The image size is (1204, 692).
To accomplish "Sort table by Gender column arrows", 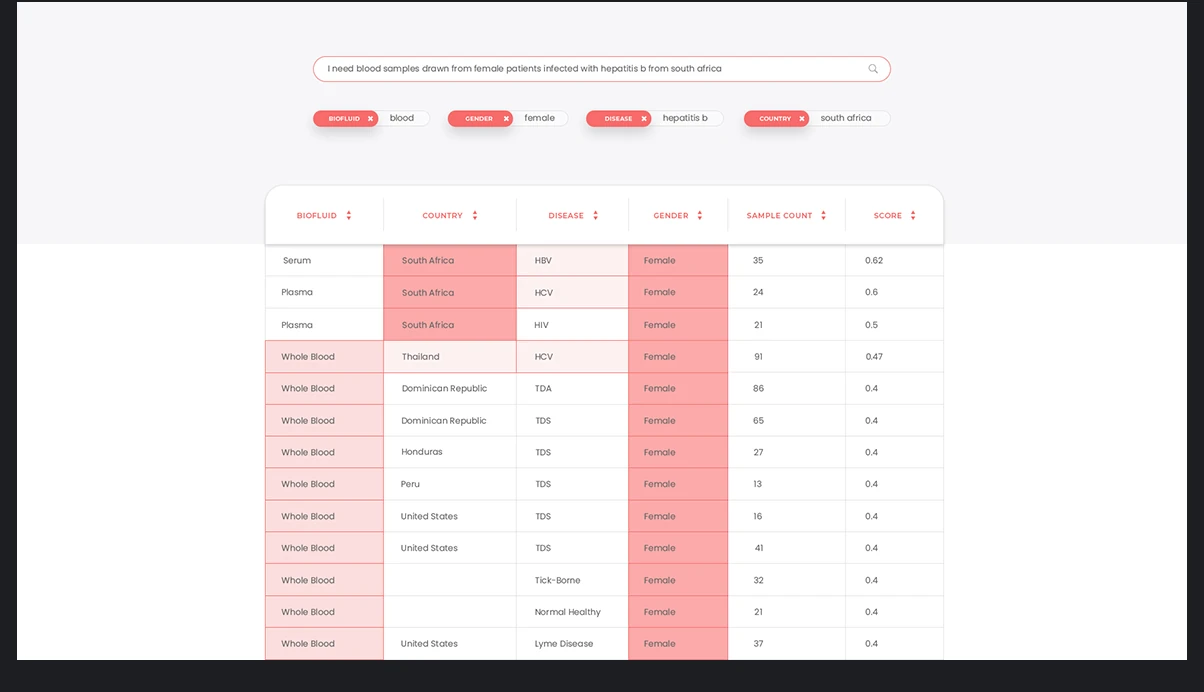I will click(700, 215).
